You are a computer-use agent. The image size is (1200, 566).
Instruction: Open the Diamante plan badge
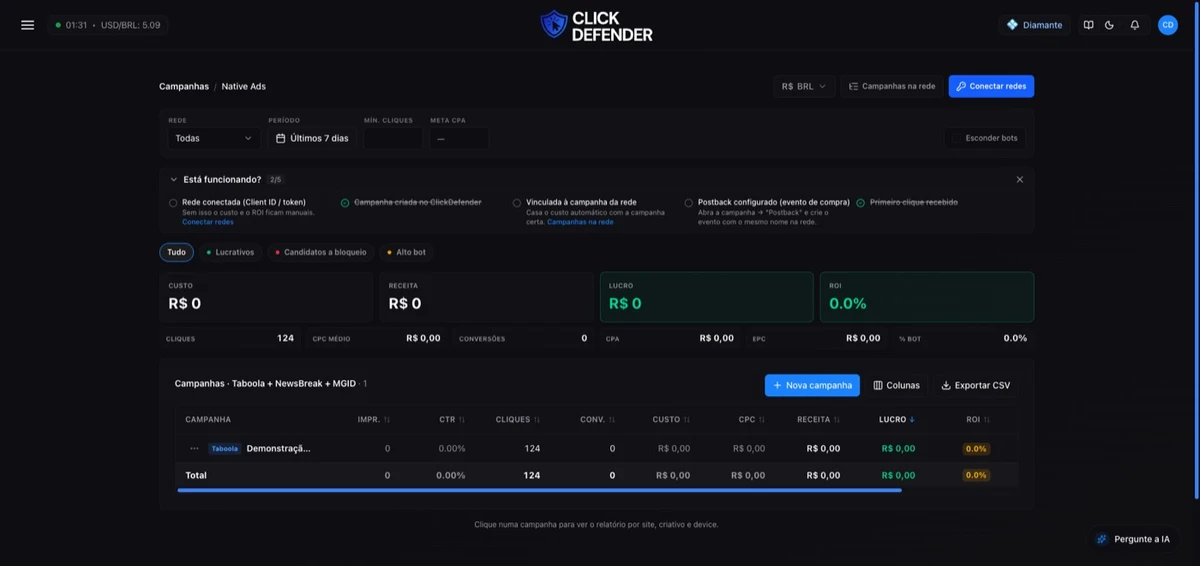click(1034, 25)
